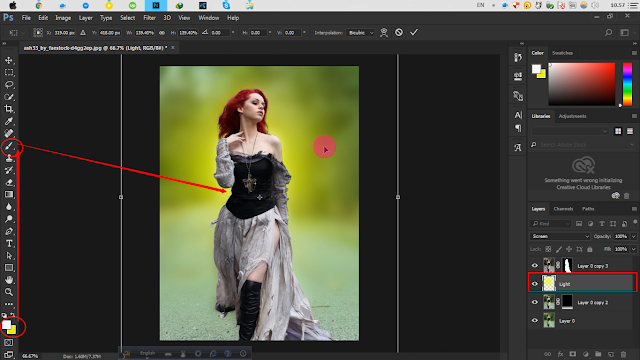
Task: Cancel the transform with the circle-slash icon
Action: click(399, 32)
